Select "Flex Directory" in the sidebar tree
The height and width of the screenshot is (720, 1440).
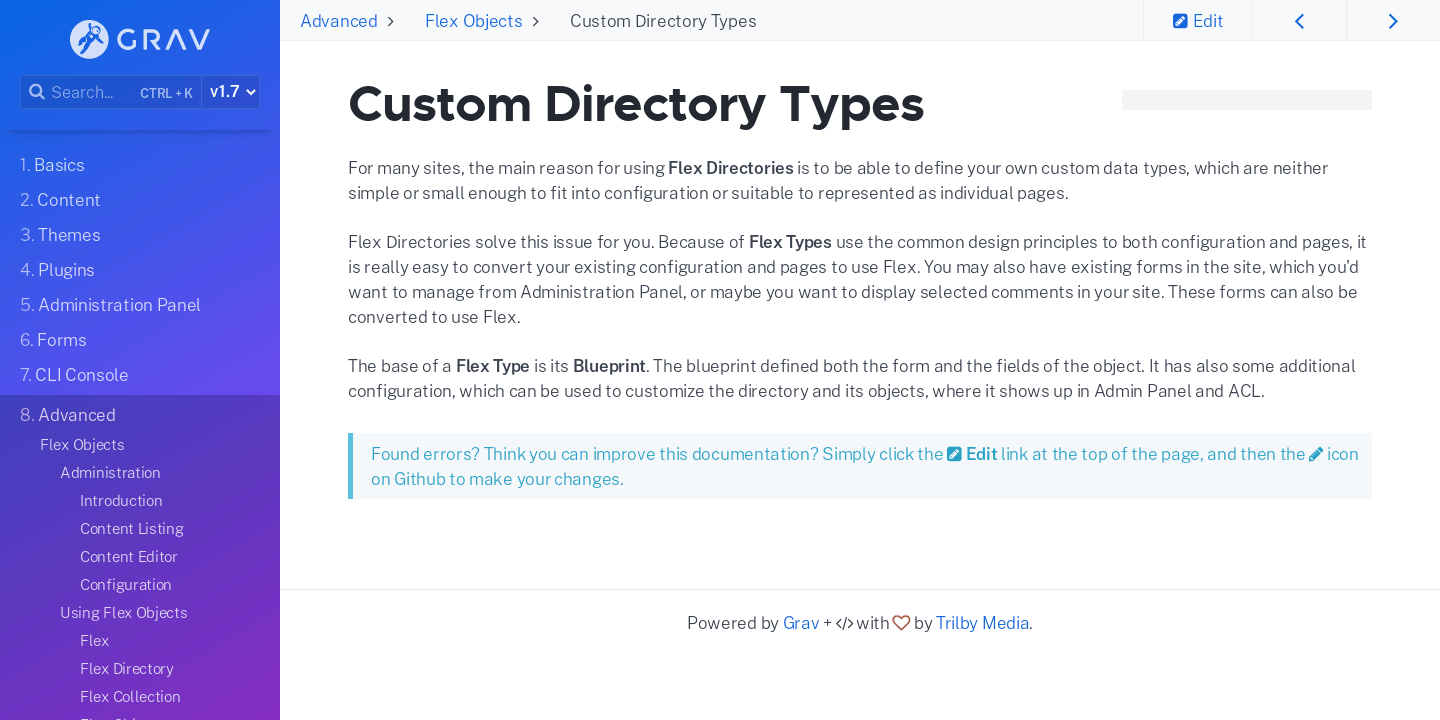[x=126, y=668]
